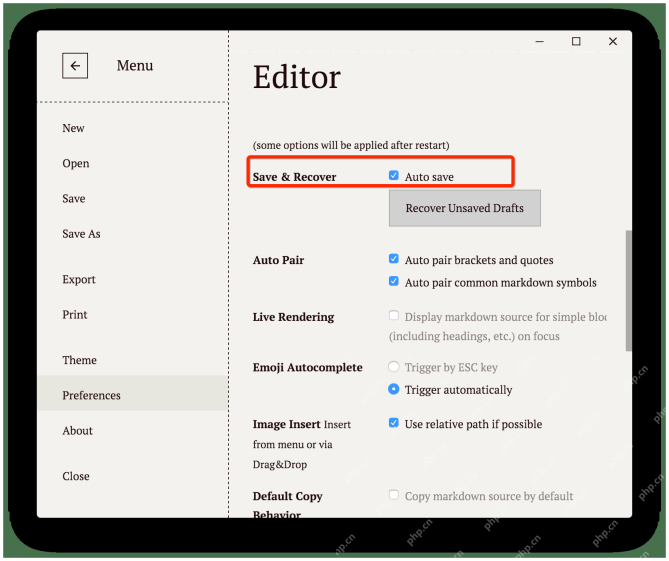Click Save in the sidebar menu

pyautogui.click(x=74, y=198)
